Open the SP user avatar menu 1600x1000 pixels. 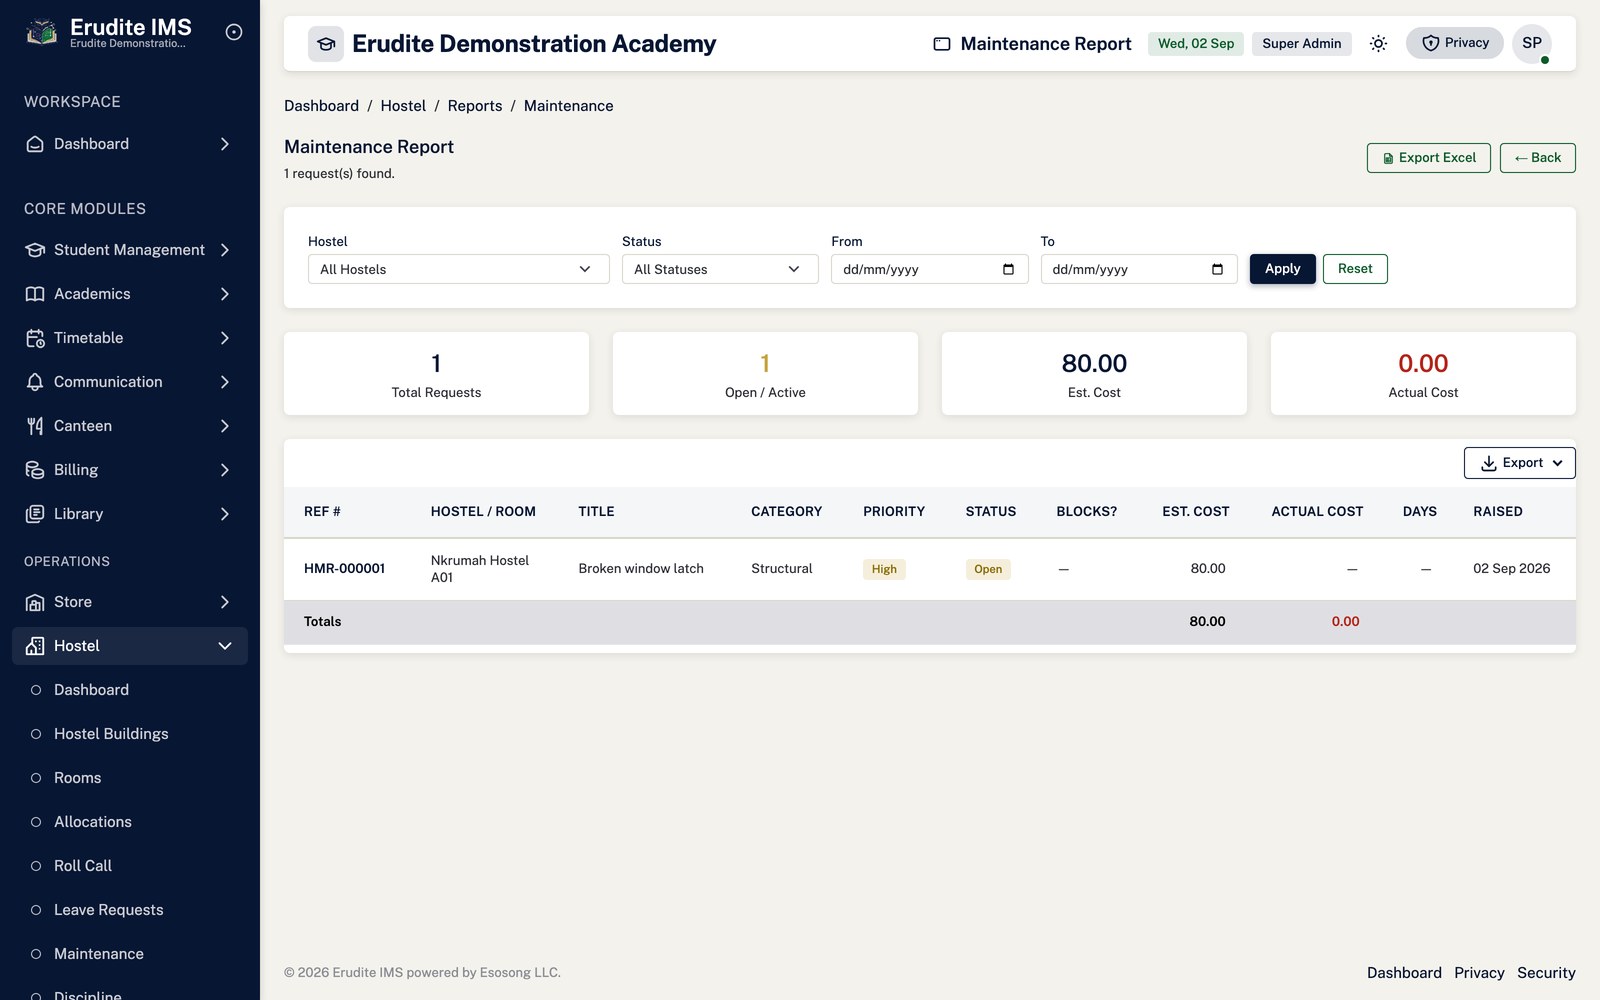pyautogui.click(x=1532, y=43)
